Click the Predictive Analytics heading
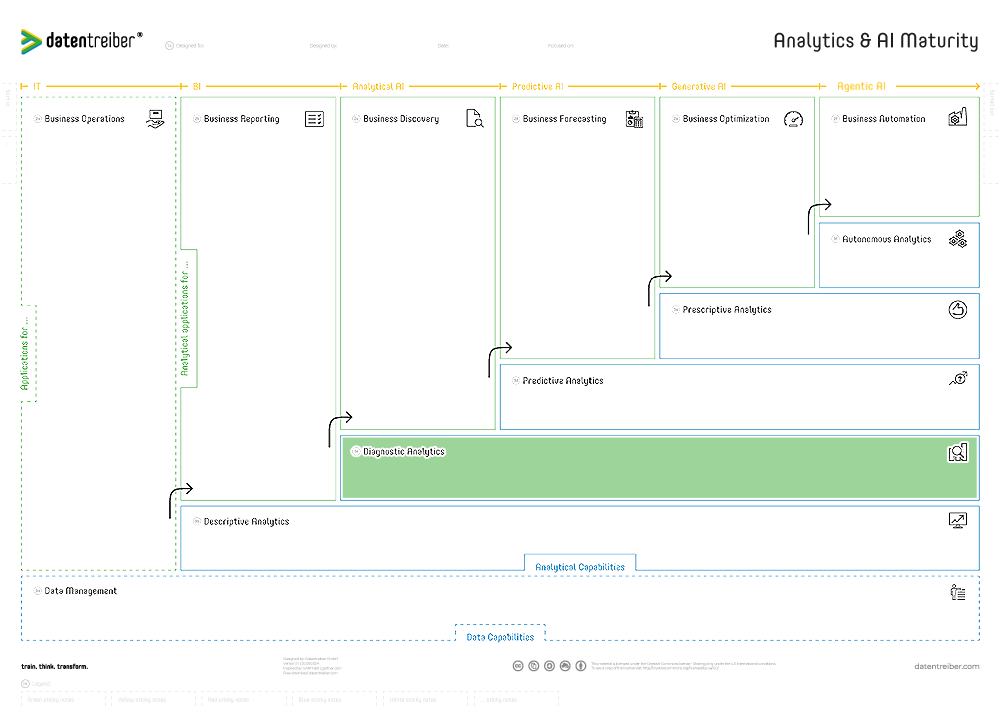 point(563,381)
